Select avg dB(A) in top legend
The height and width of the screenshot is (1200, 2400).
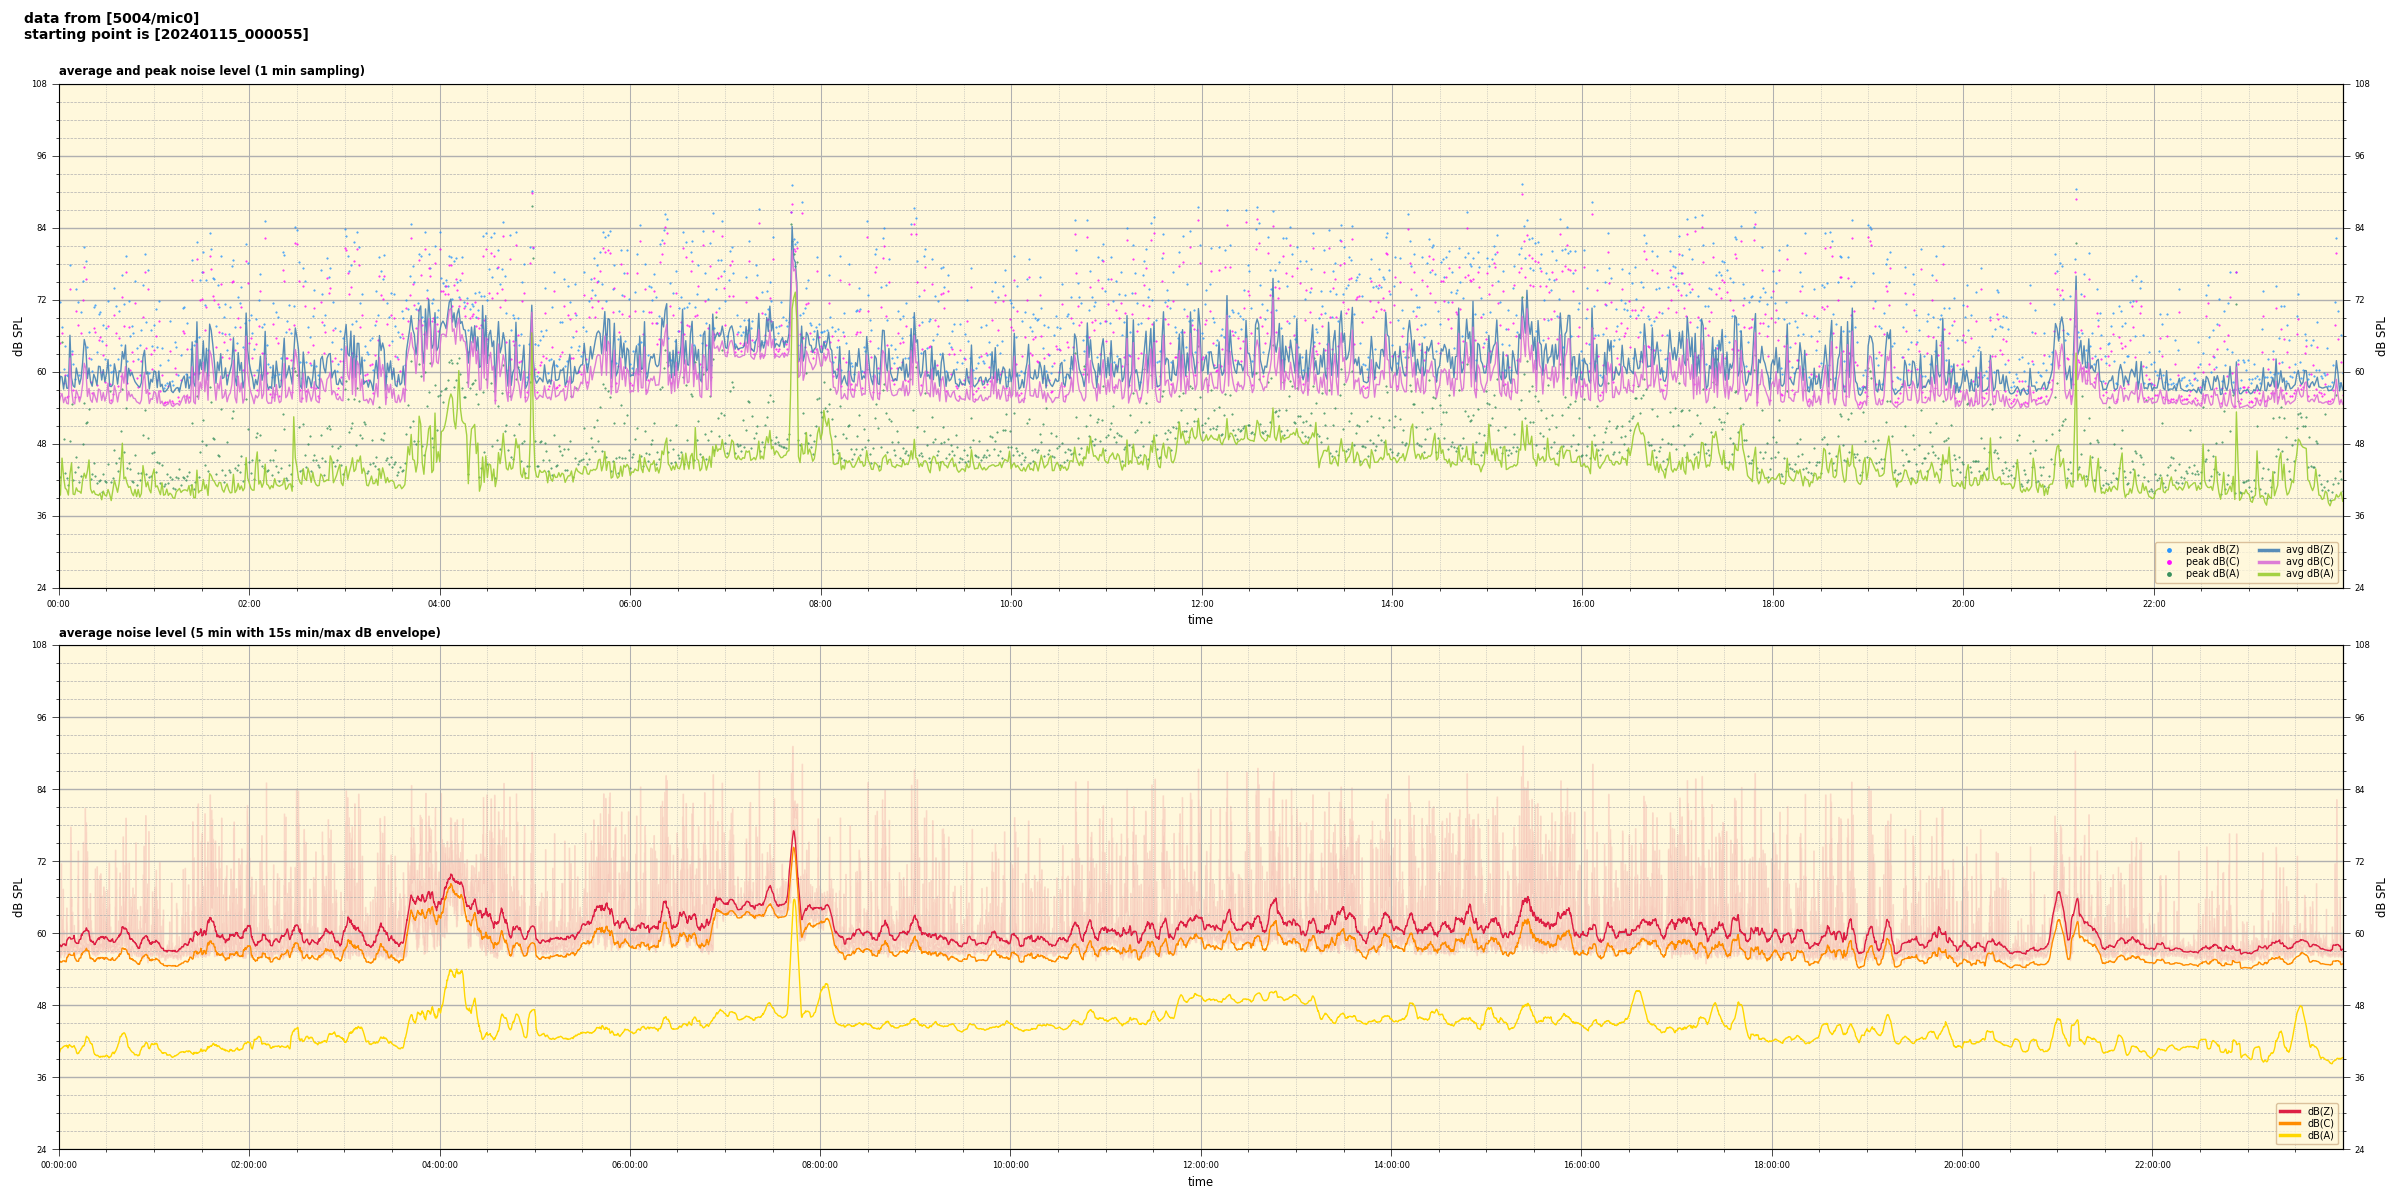pyautogui.click(x=2308, y=574)
